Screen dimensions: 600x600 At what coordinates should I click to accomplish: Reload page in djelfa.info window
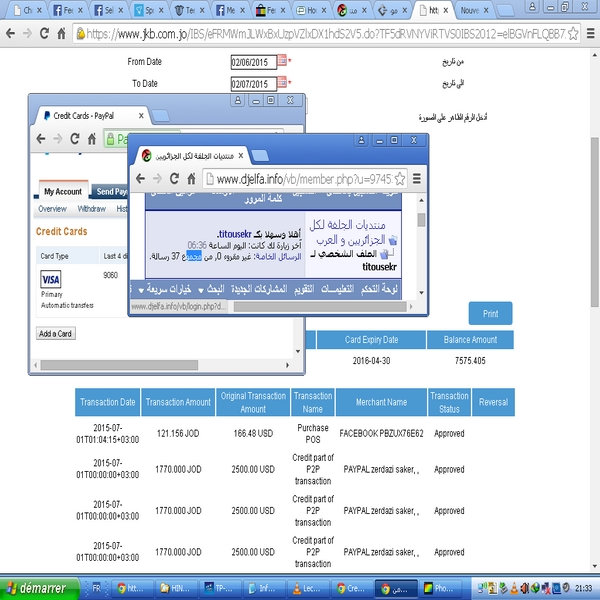[174, 179]
